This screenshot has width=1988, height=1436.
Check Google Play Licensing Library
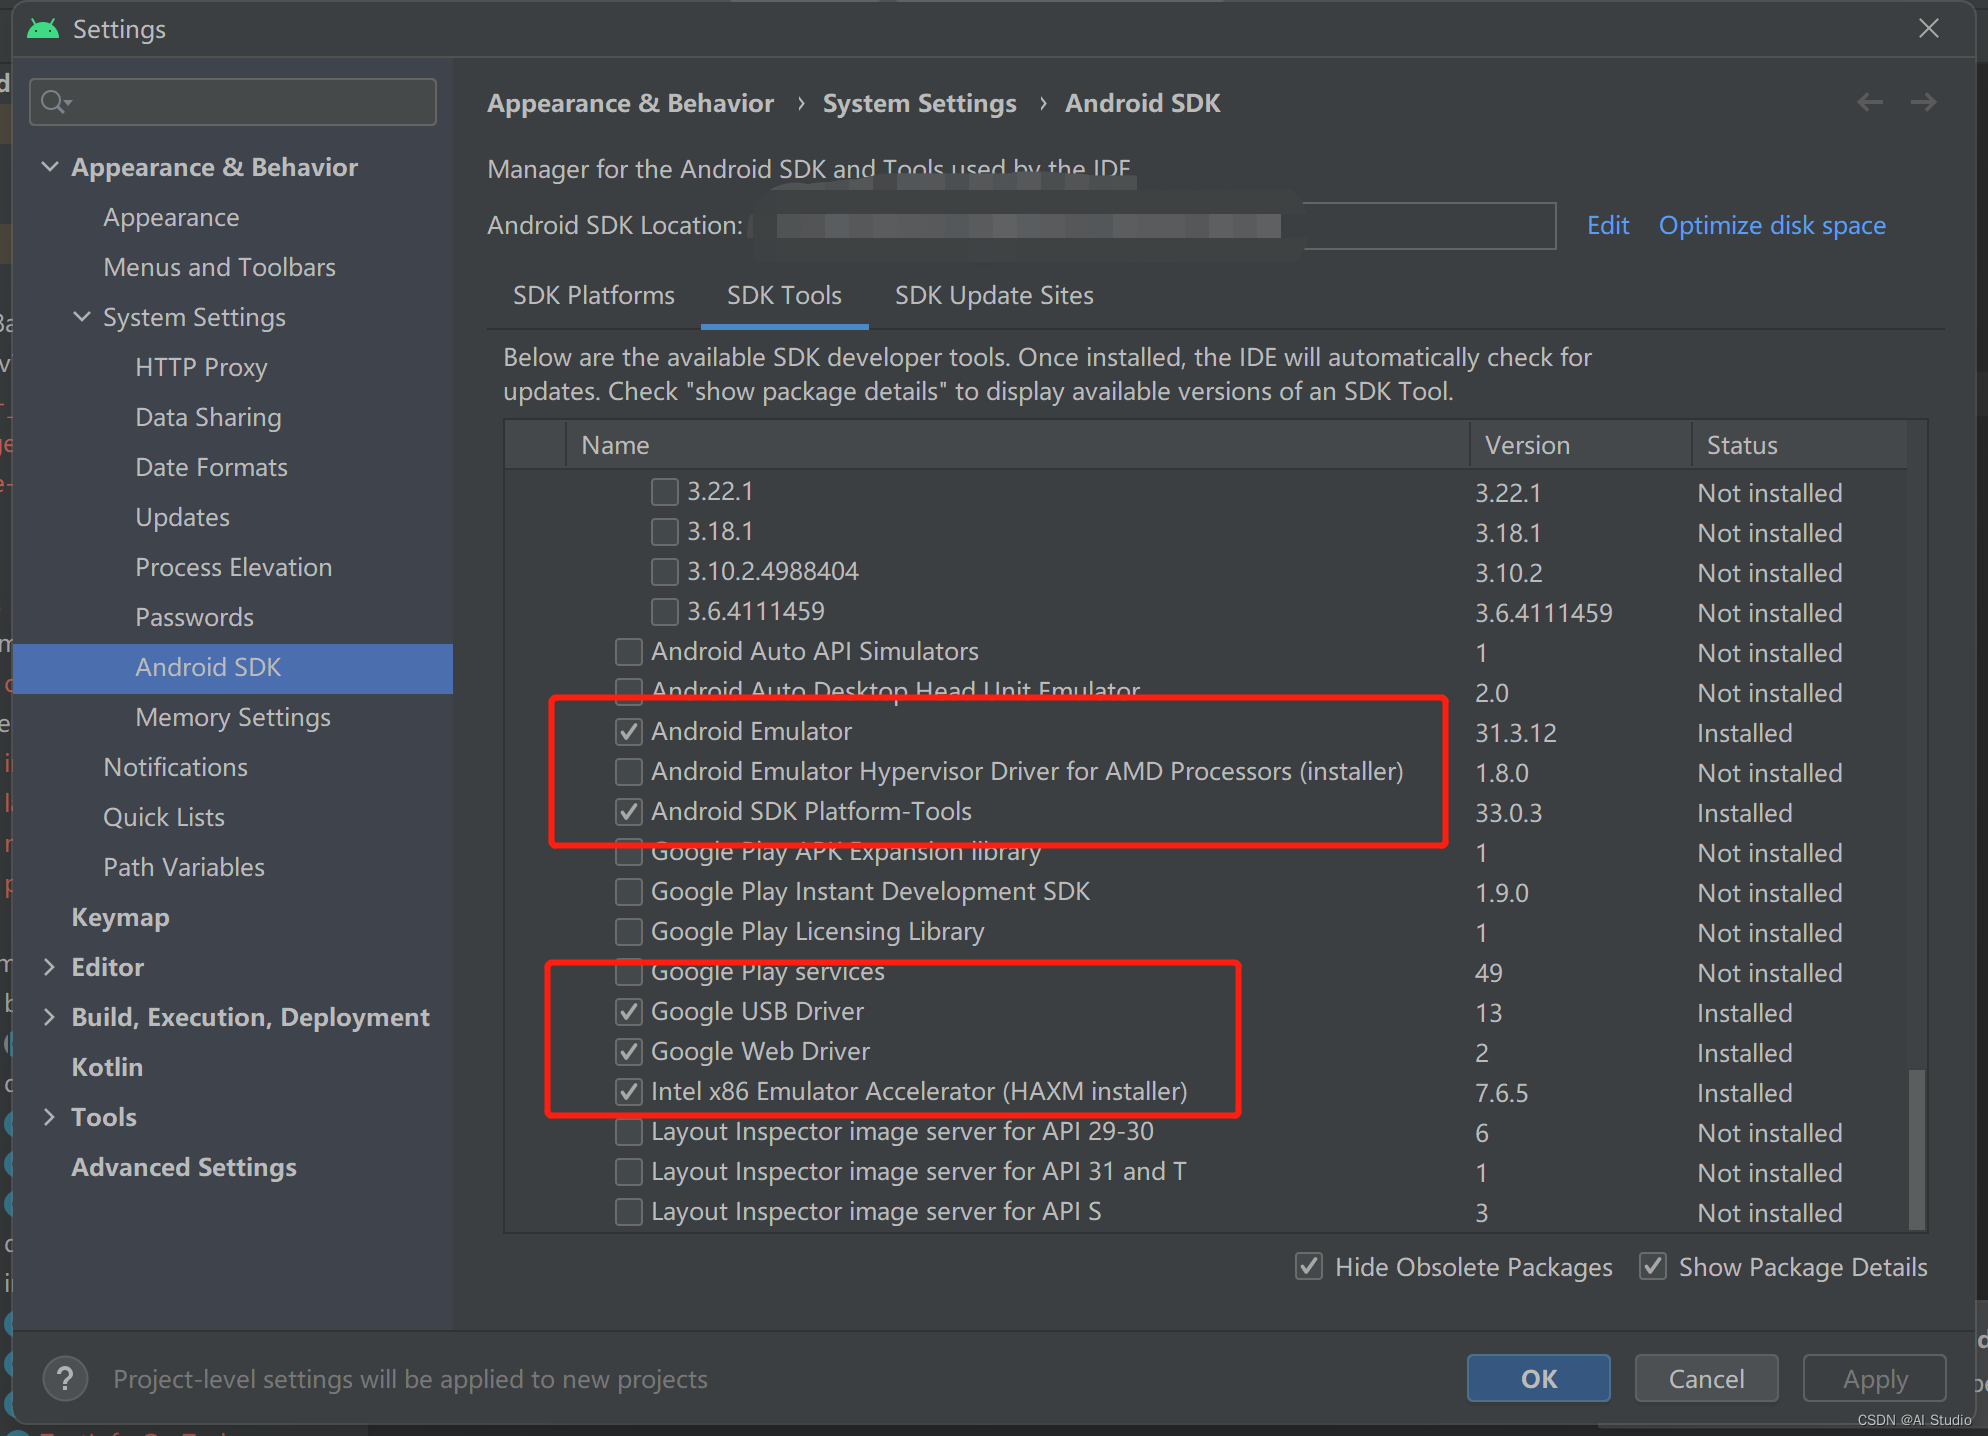click(629, 931)
